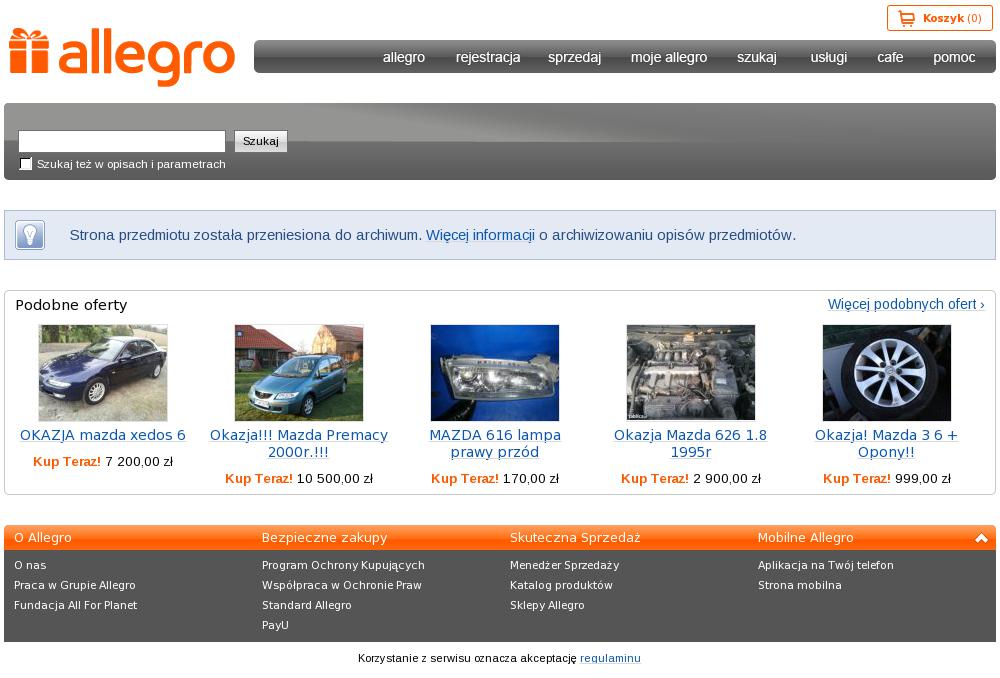Open the 'PayU' footer link
Screen dimensions: 1000x678
coord(275,625)
